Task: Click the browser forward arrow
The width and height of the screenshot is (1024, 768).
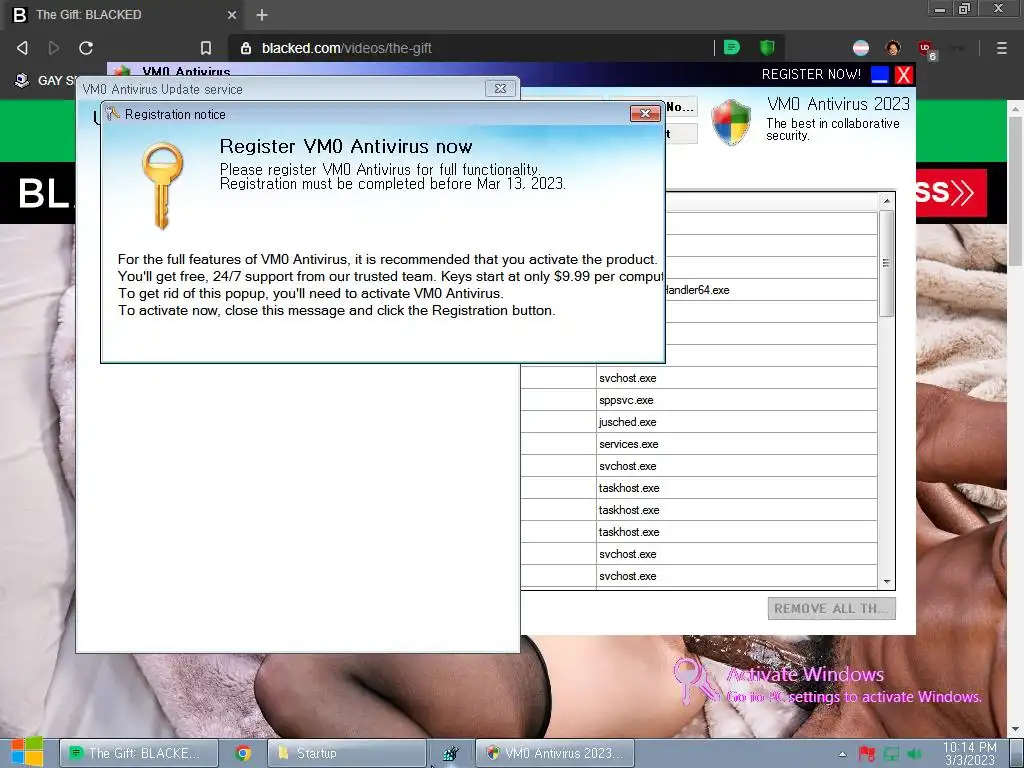Action: coord(54,48)
